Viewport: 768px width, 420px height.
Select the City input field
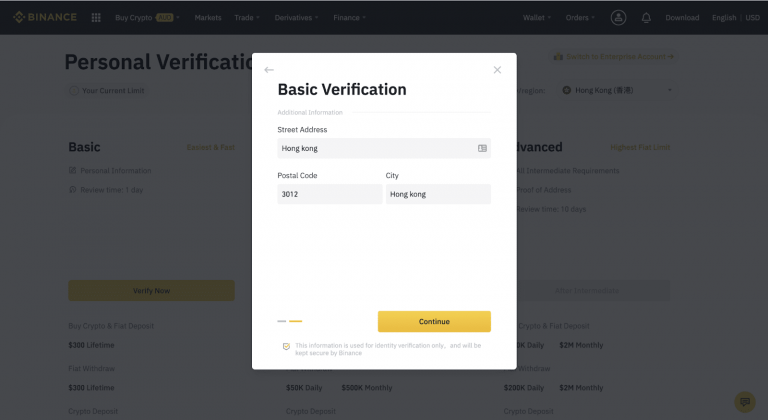tap(438, 194)
